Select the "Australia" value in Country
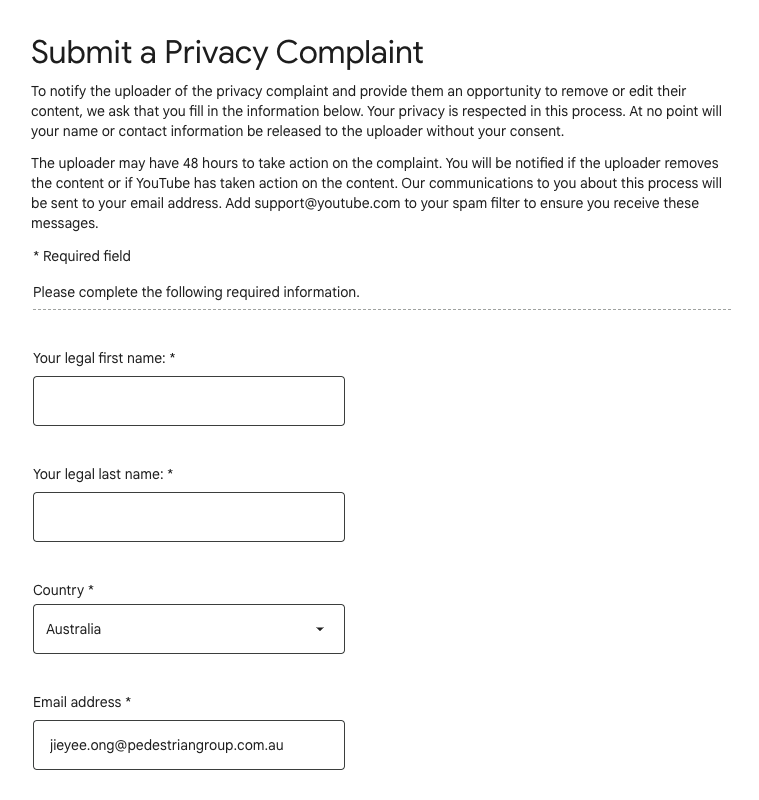The width and height of the screenshot is (759, 800). coord(74,629)
